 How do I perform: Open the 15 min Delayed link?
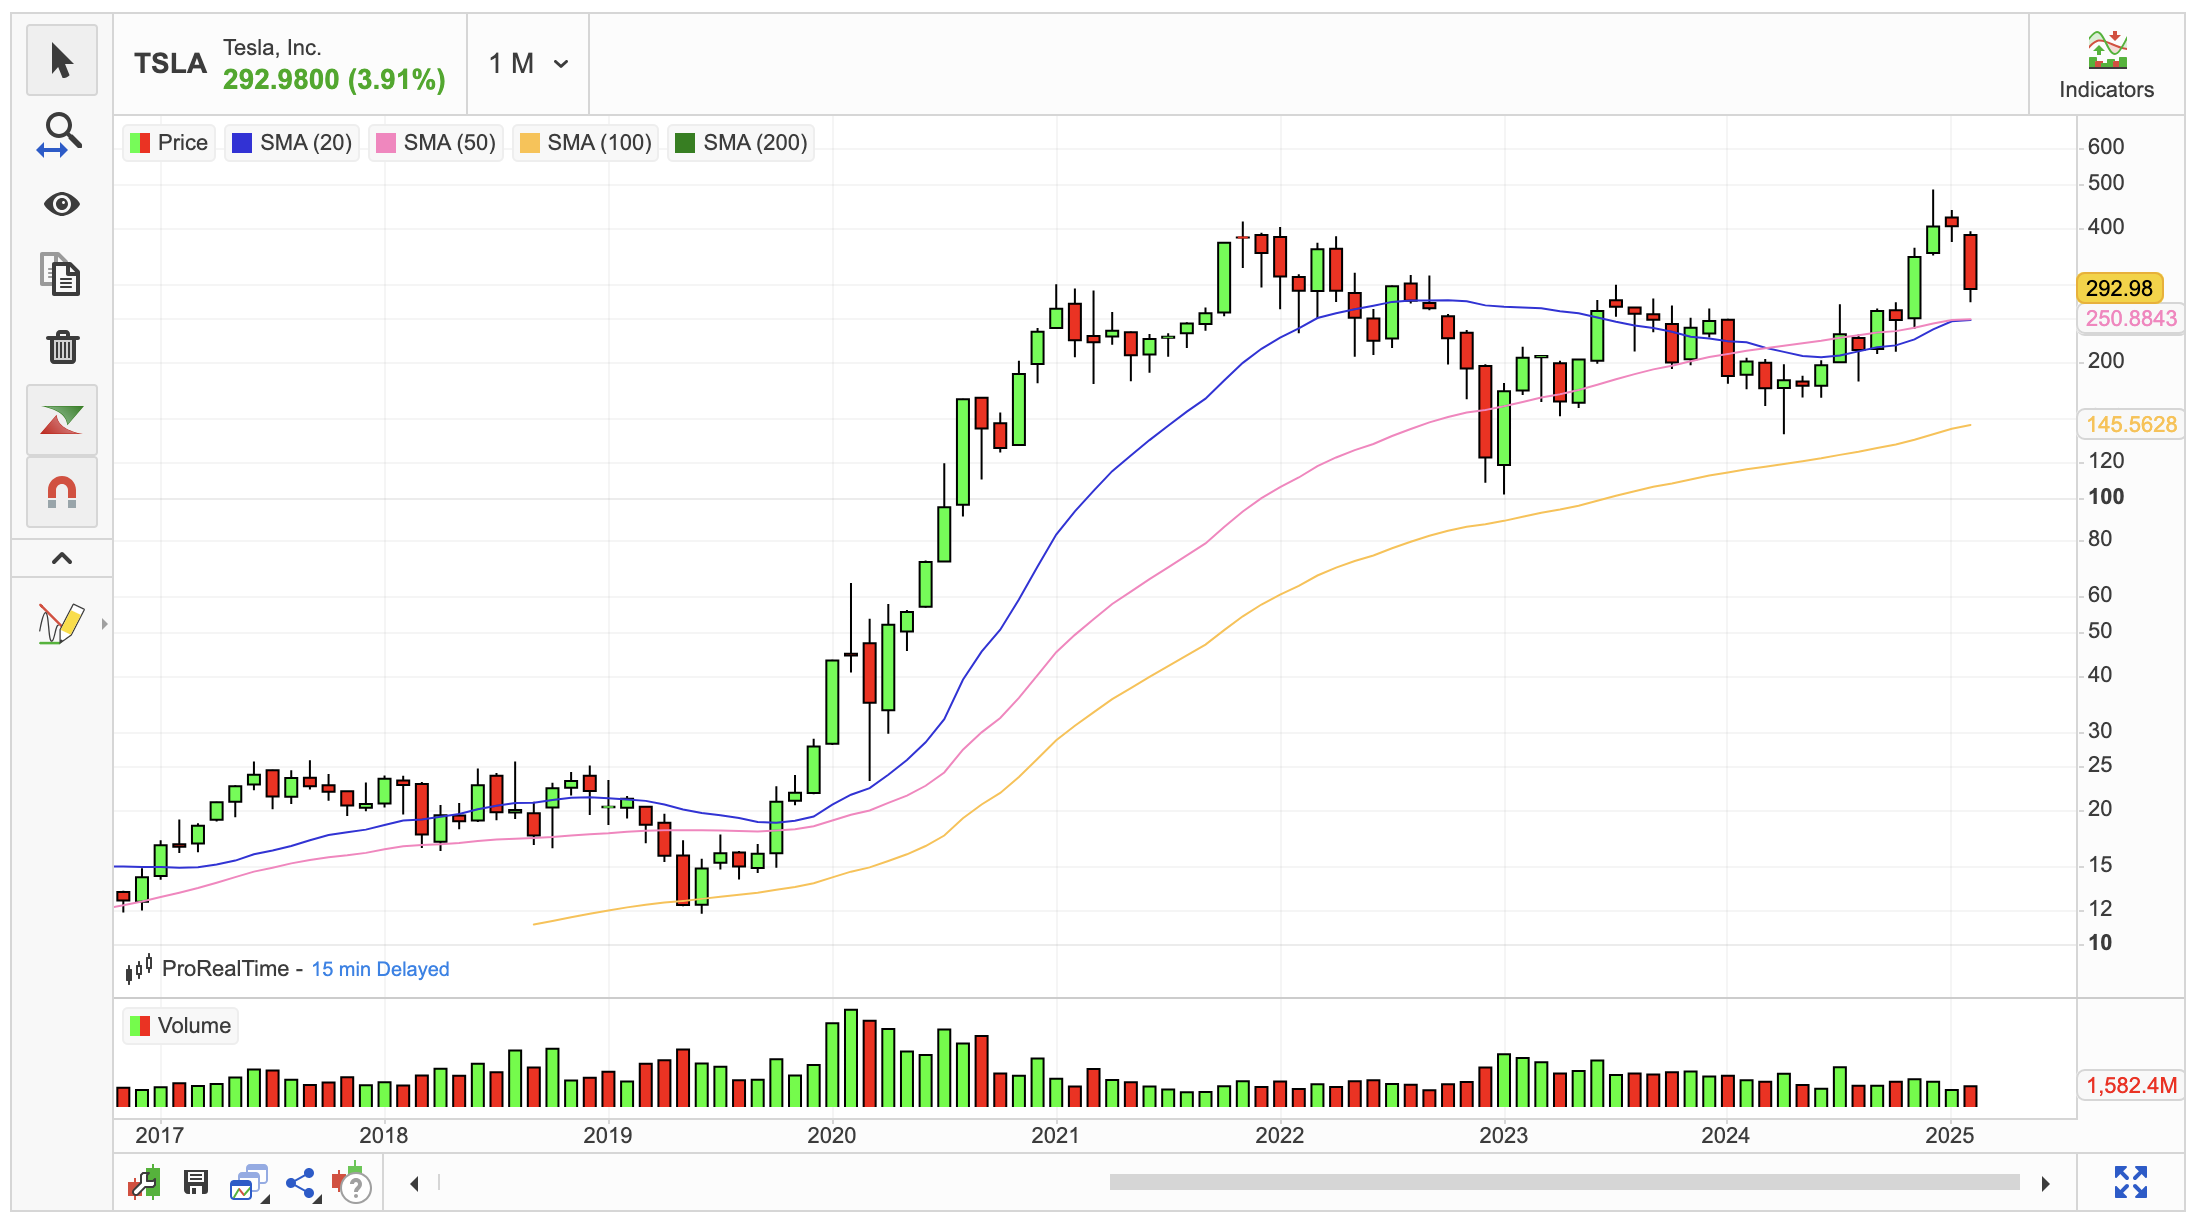(x=380, y=969)
